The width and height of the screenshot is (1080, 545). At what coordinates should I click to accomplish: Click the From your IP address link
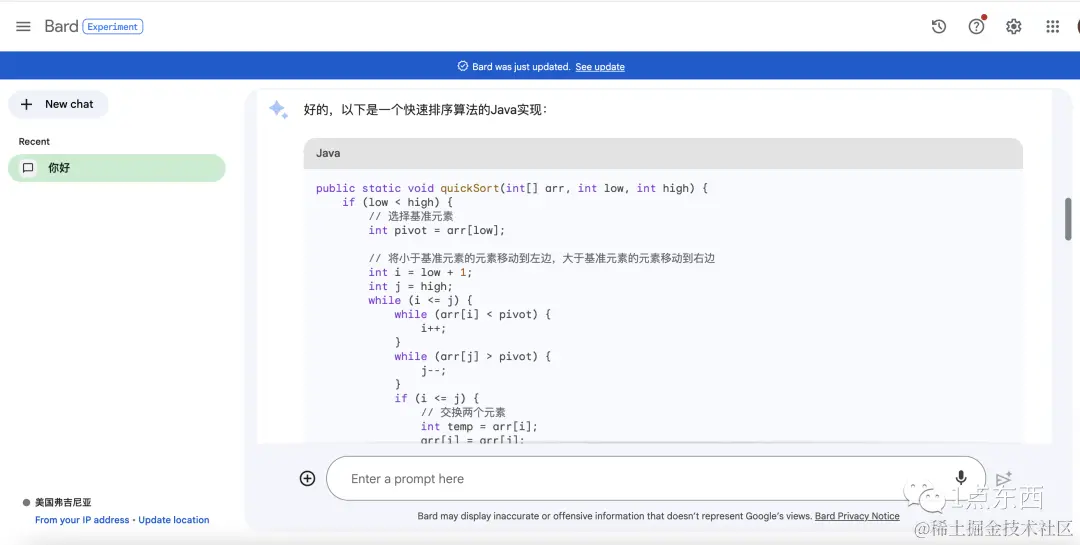pos(82,520)
